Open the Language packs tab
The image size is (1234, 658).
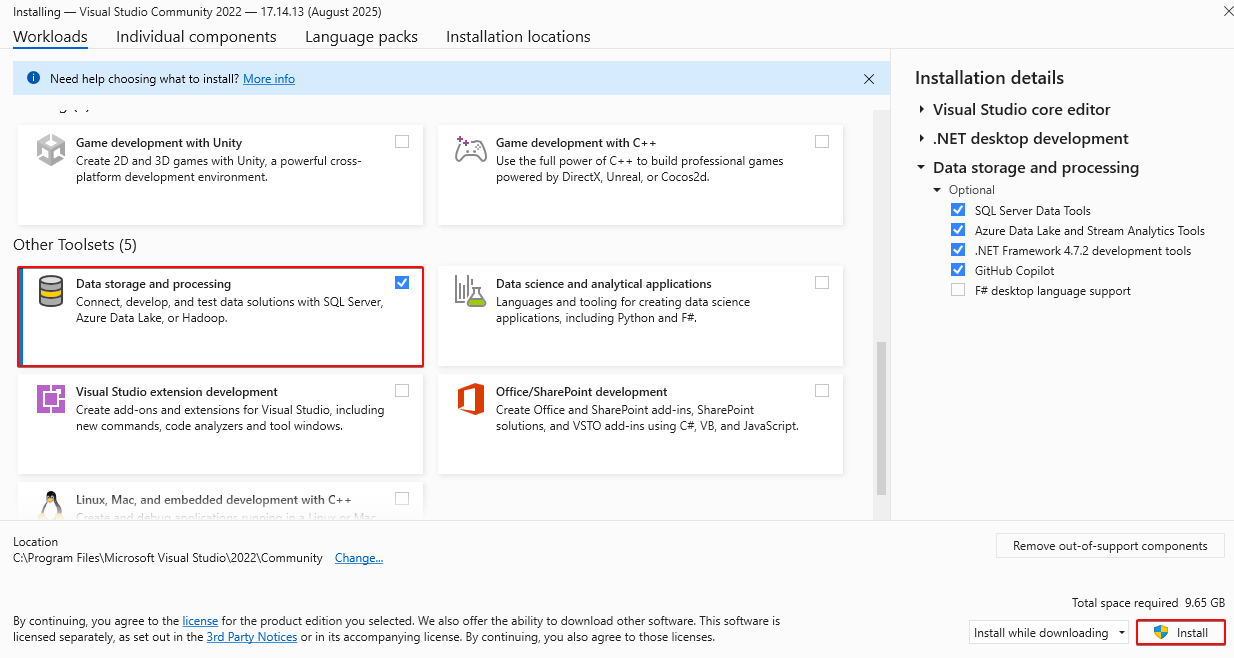tap(361, 37)
